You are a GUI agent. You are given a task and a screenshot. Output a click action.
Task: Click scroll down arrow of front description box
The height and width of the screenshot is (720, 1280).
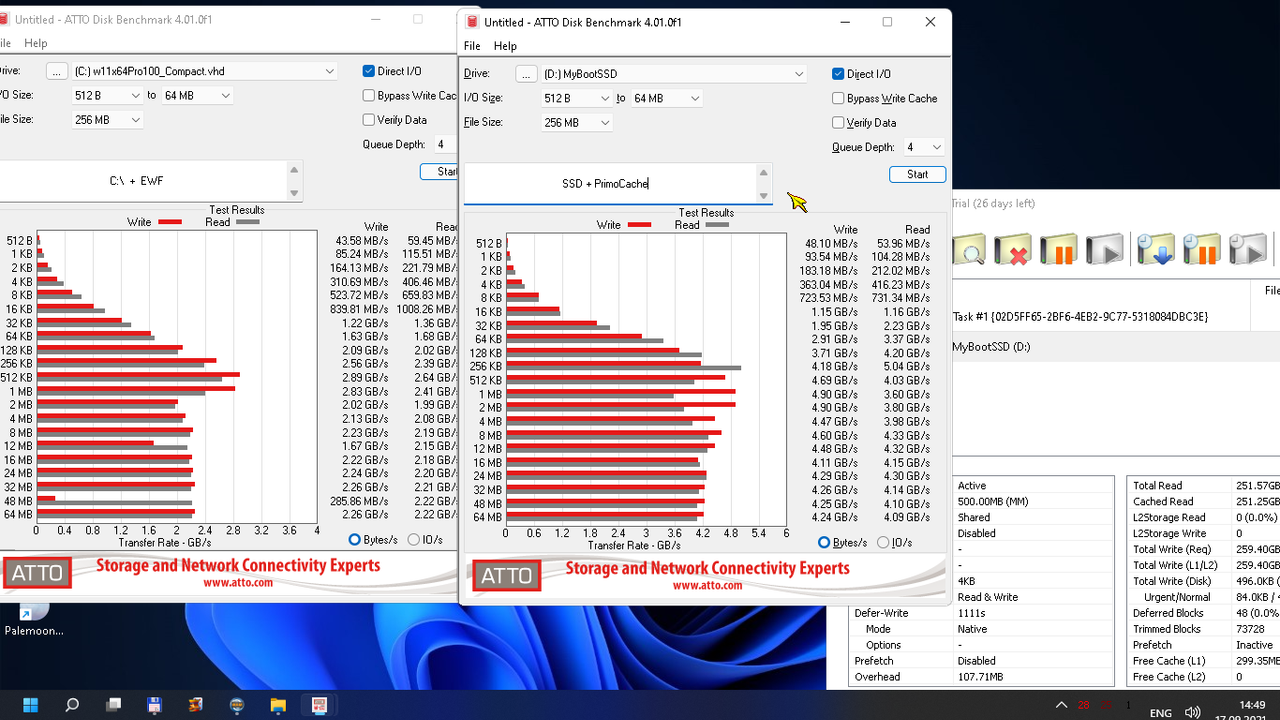764,196
